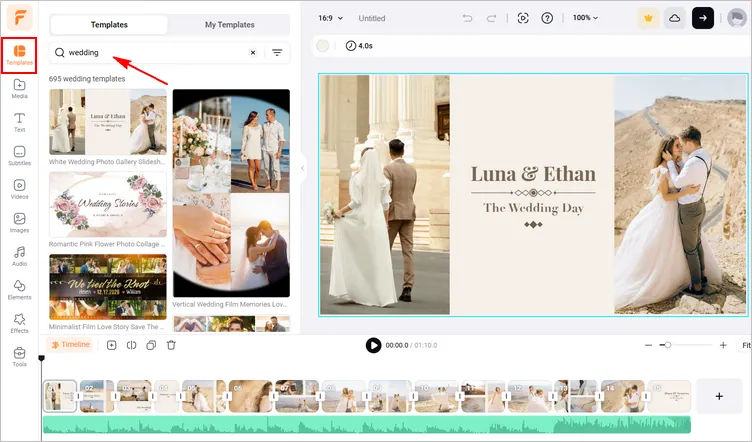The width and height of the screenshot is (752, 442).
Task: Click the Fit timeline button
Action: (x=745, y=345)
